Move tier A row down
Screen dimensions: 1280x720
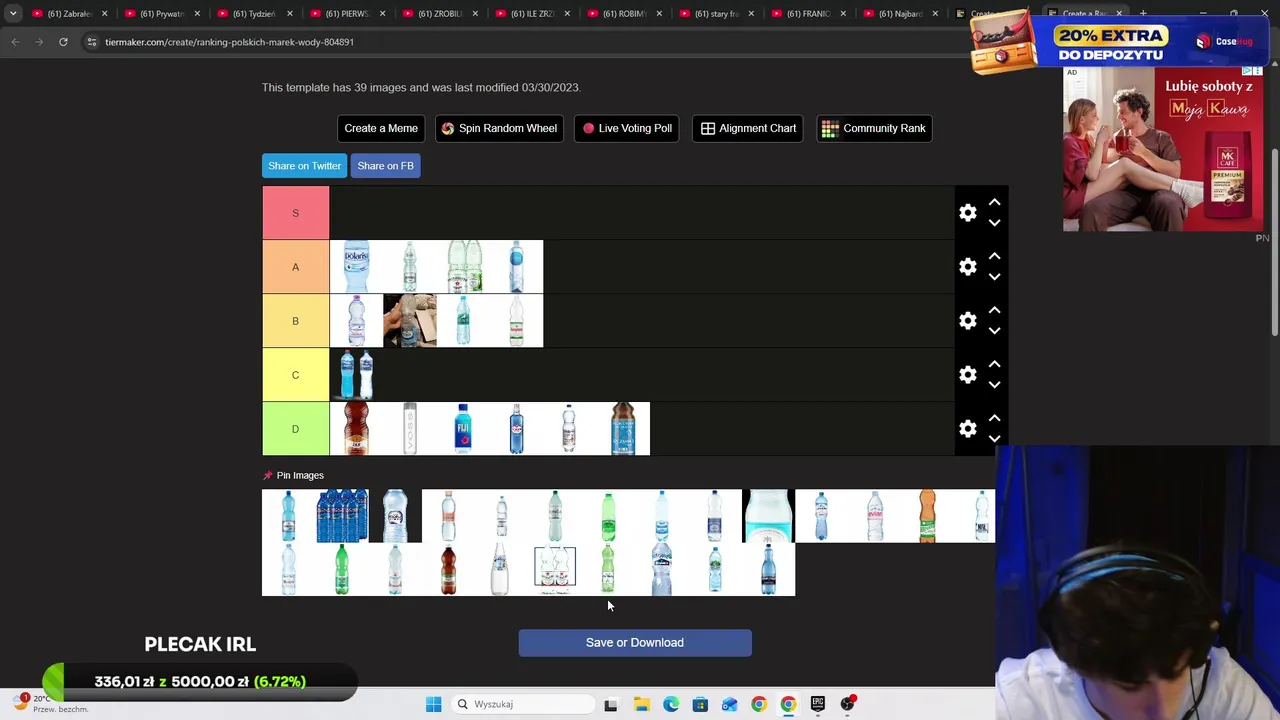[994, 277]
